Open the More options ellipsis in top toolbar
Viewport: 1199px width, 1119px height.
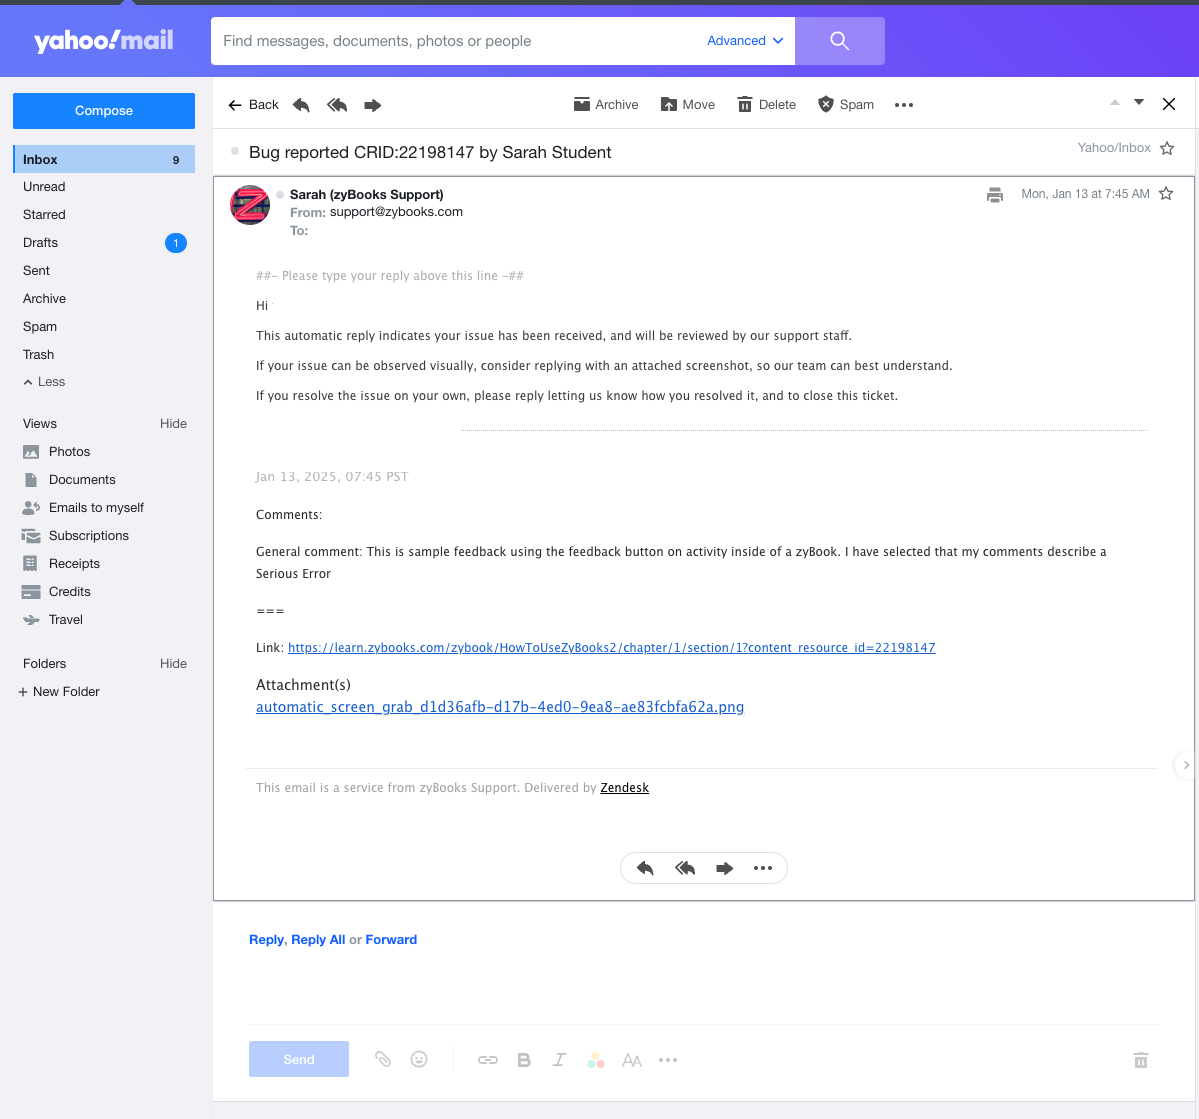pos(904,105)
